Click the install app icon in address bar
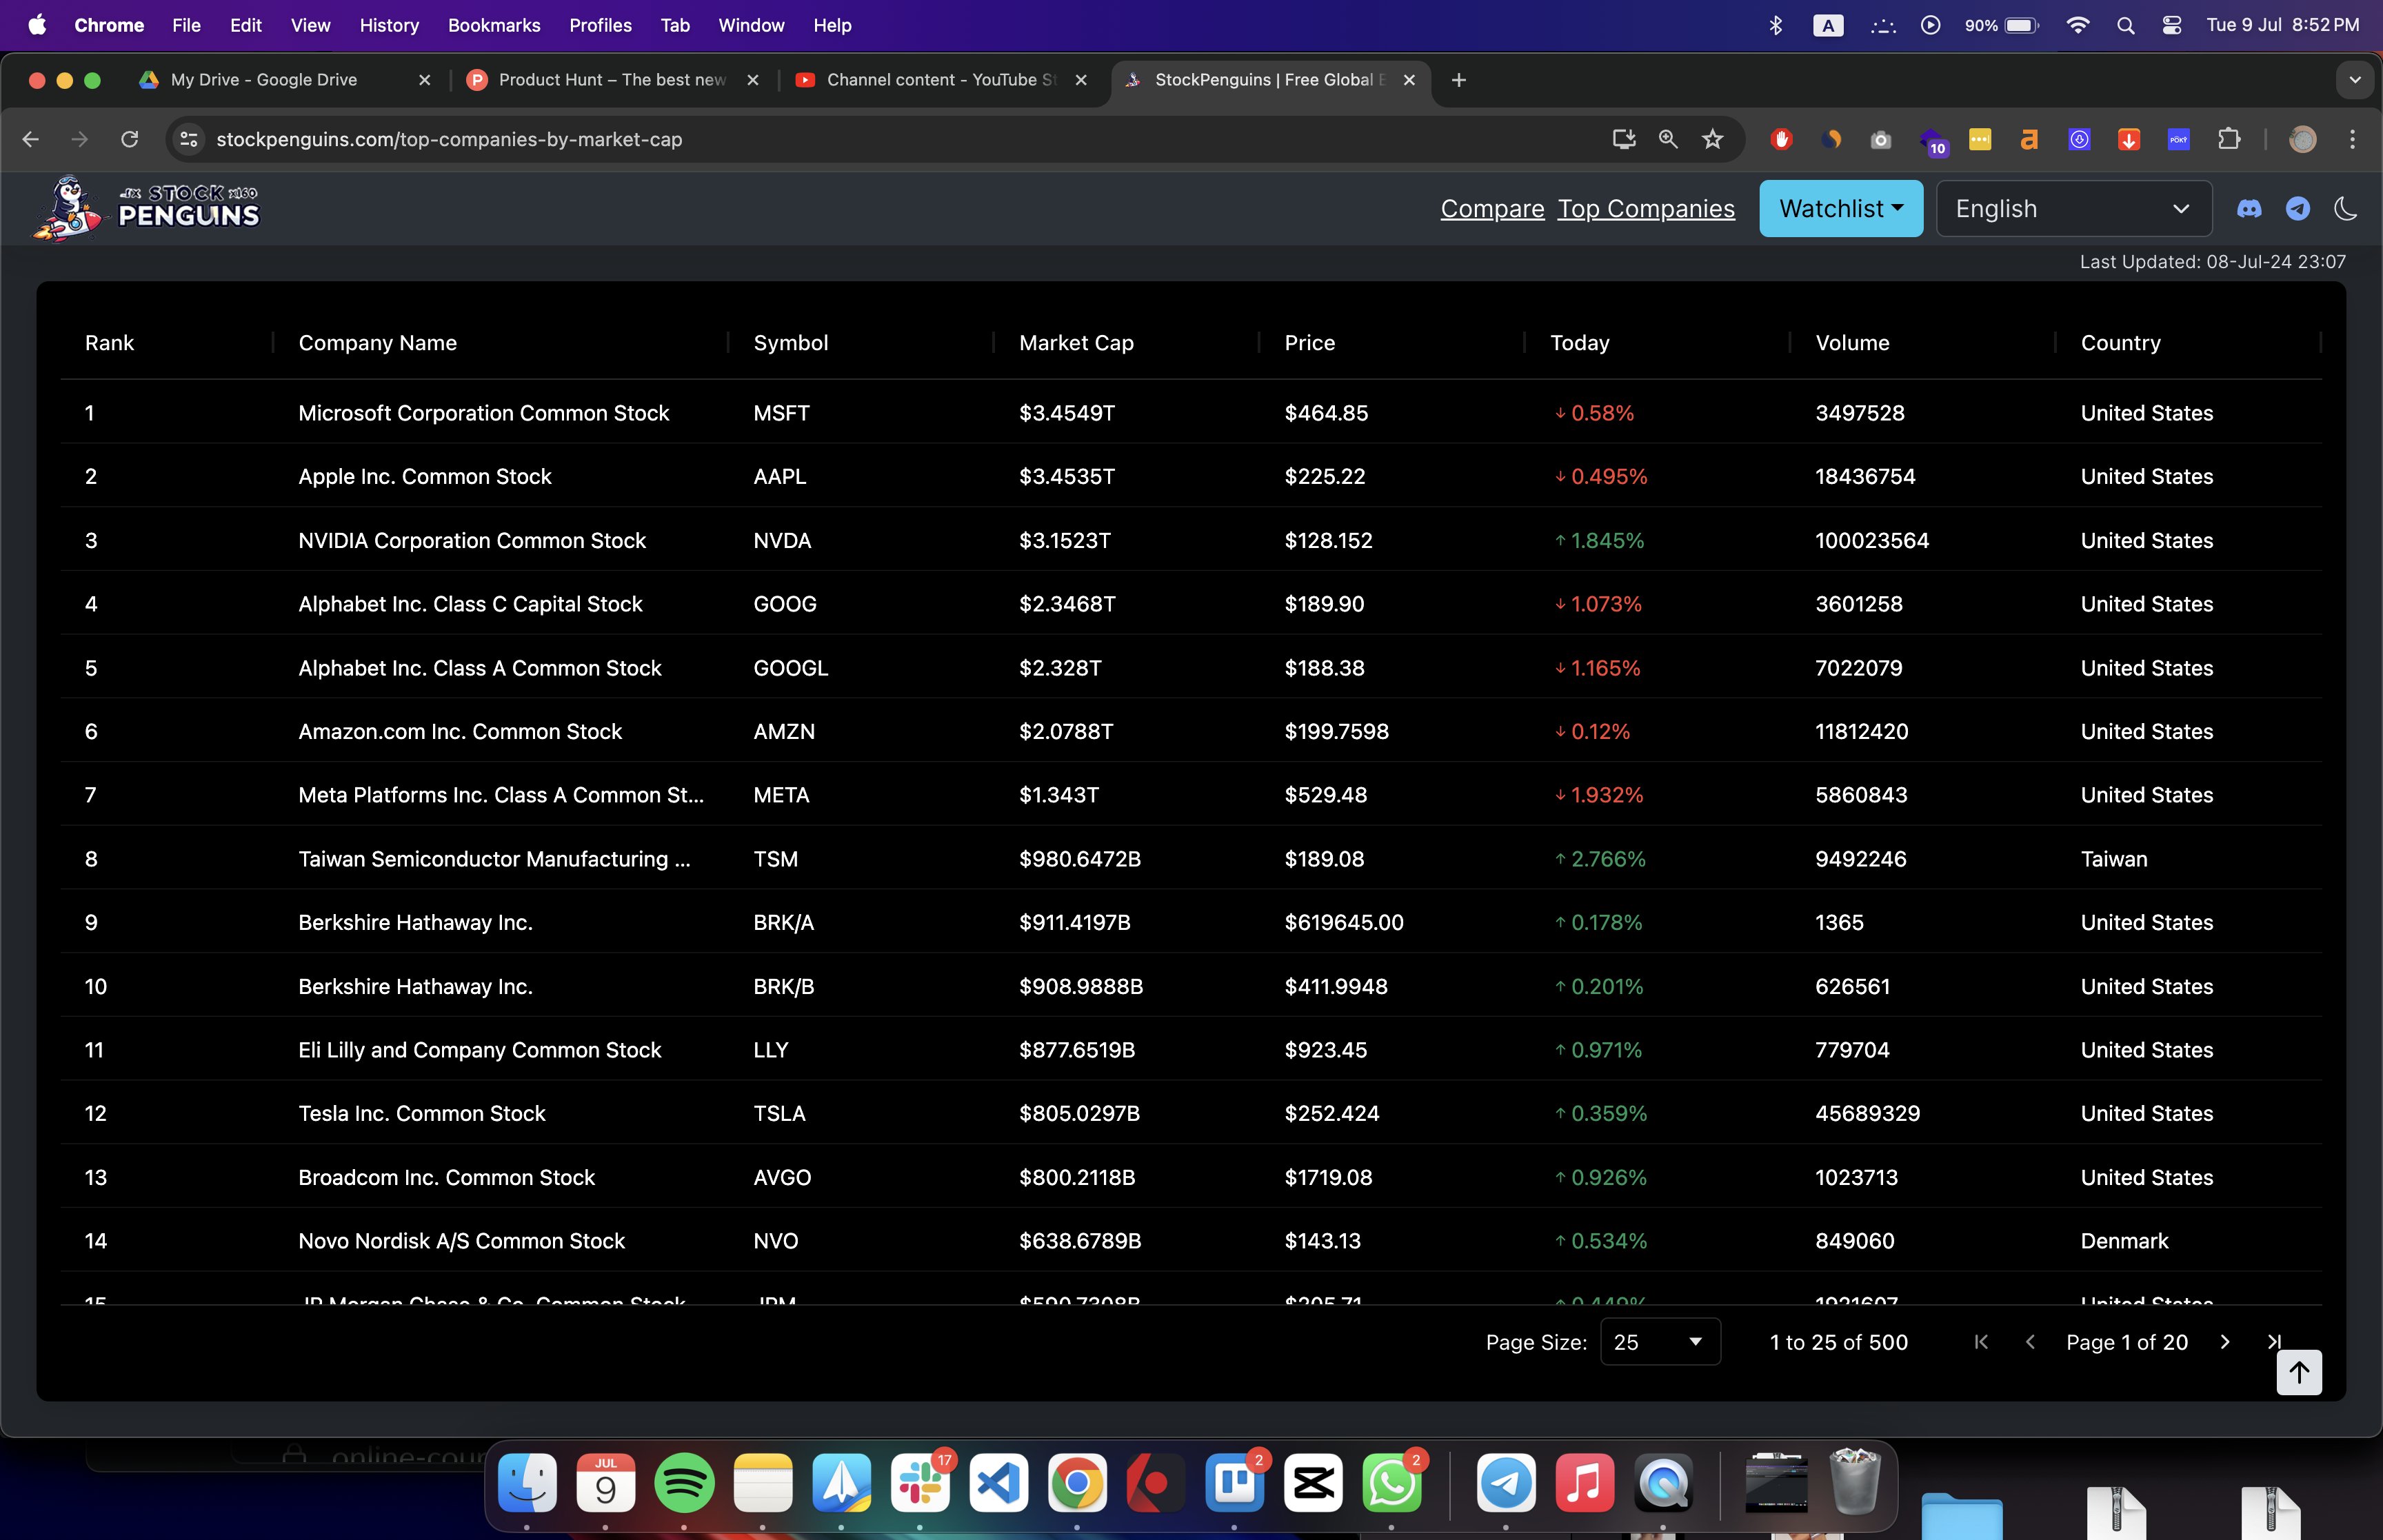2383x1540 pixels. 1624,139
